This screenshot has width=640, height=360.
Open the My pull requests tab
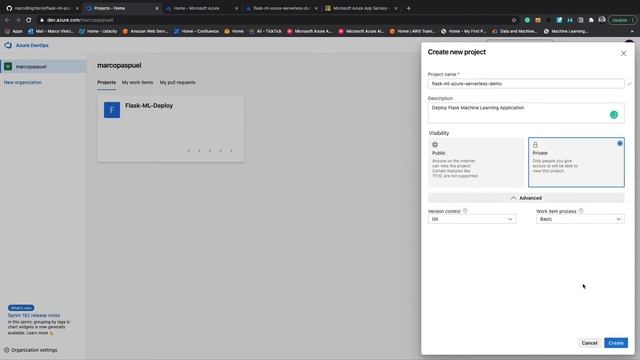(x=178, y=82)
